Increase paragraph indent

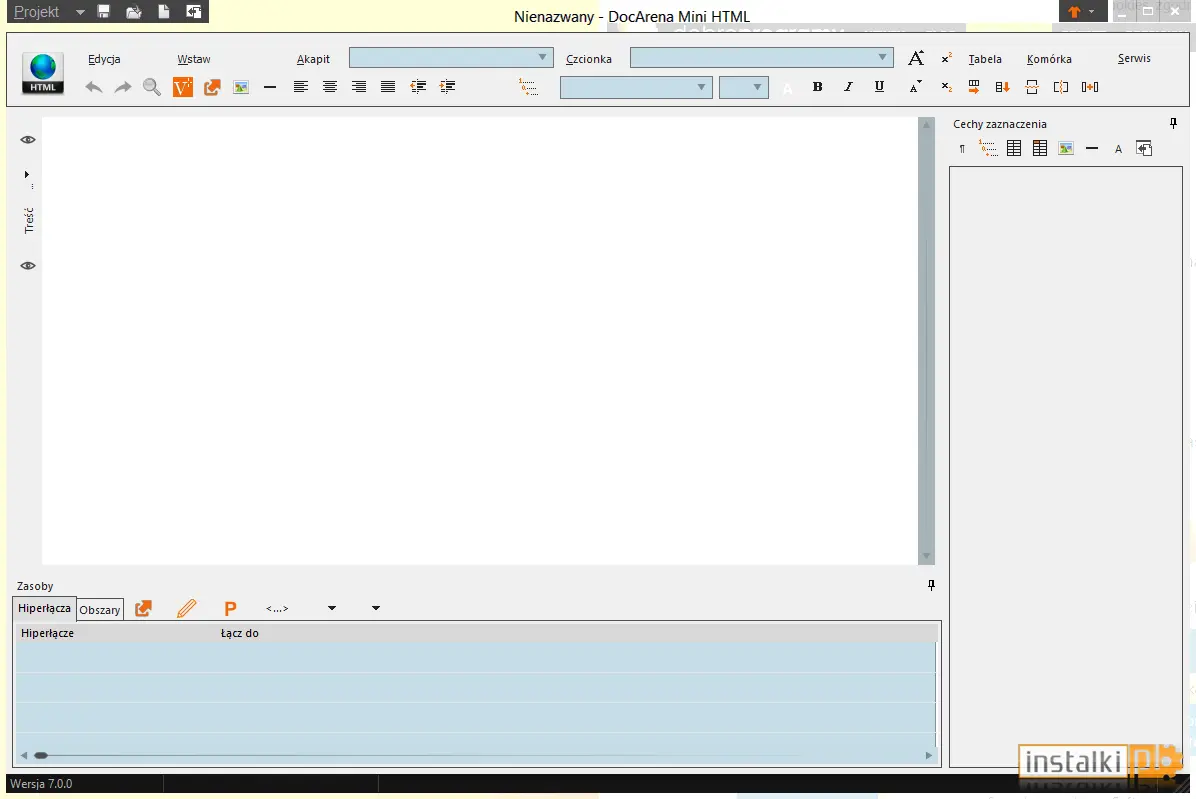[x=448, y=87]
